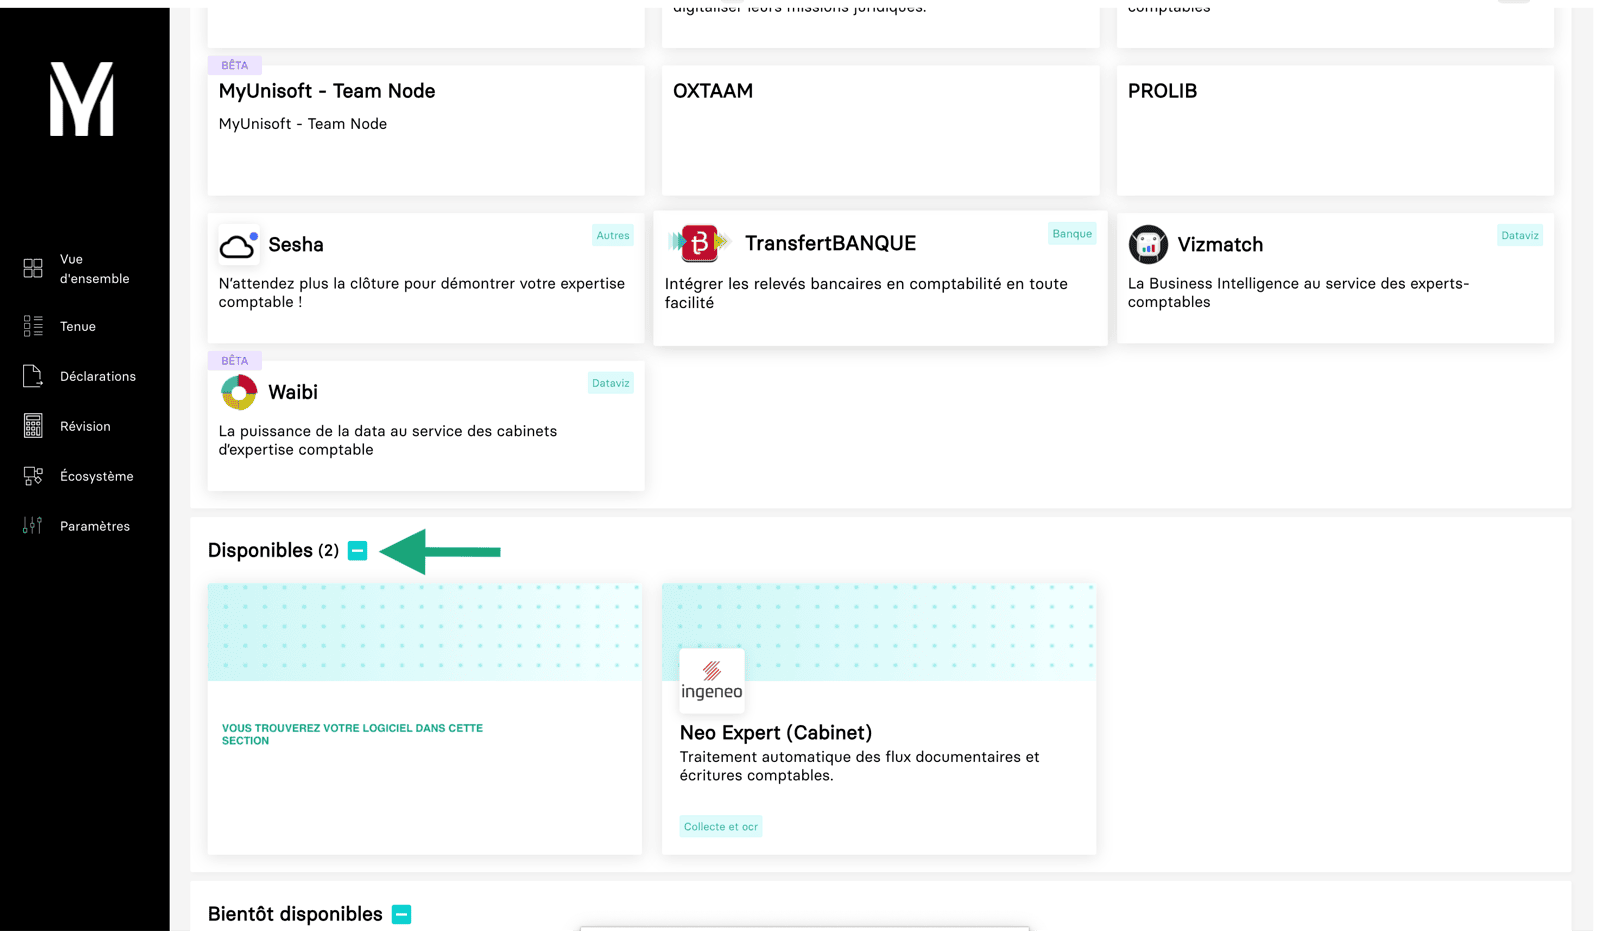This screenshot has width=1600, height=931.
Task: Open Vue d'ensemble via its grid icon
Action: (x=33, y=268)
